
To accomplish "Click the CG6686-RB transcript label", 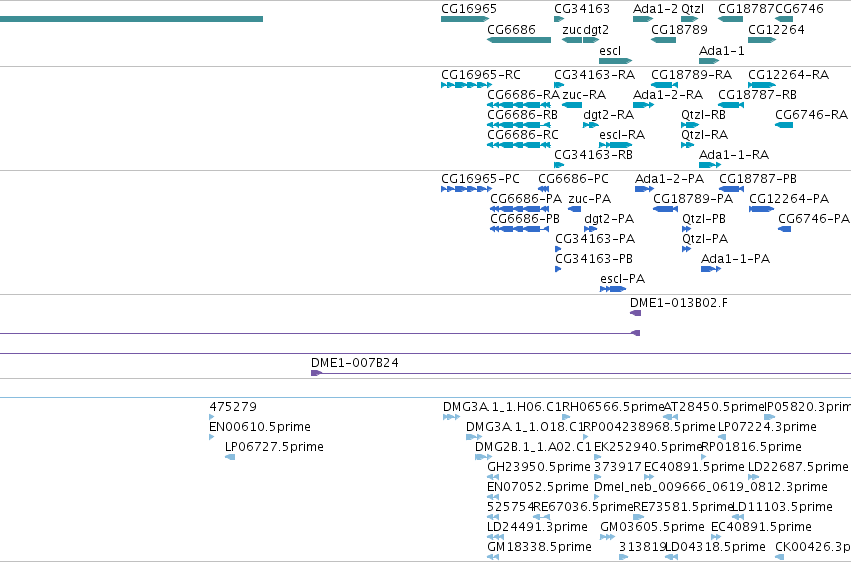I will click(523, 115).
